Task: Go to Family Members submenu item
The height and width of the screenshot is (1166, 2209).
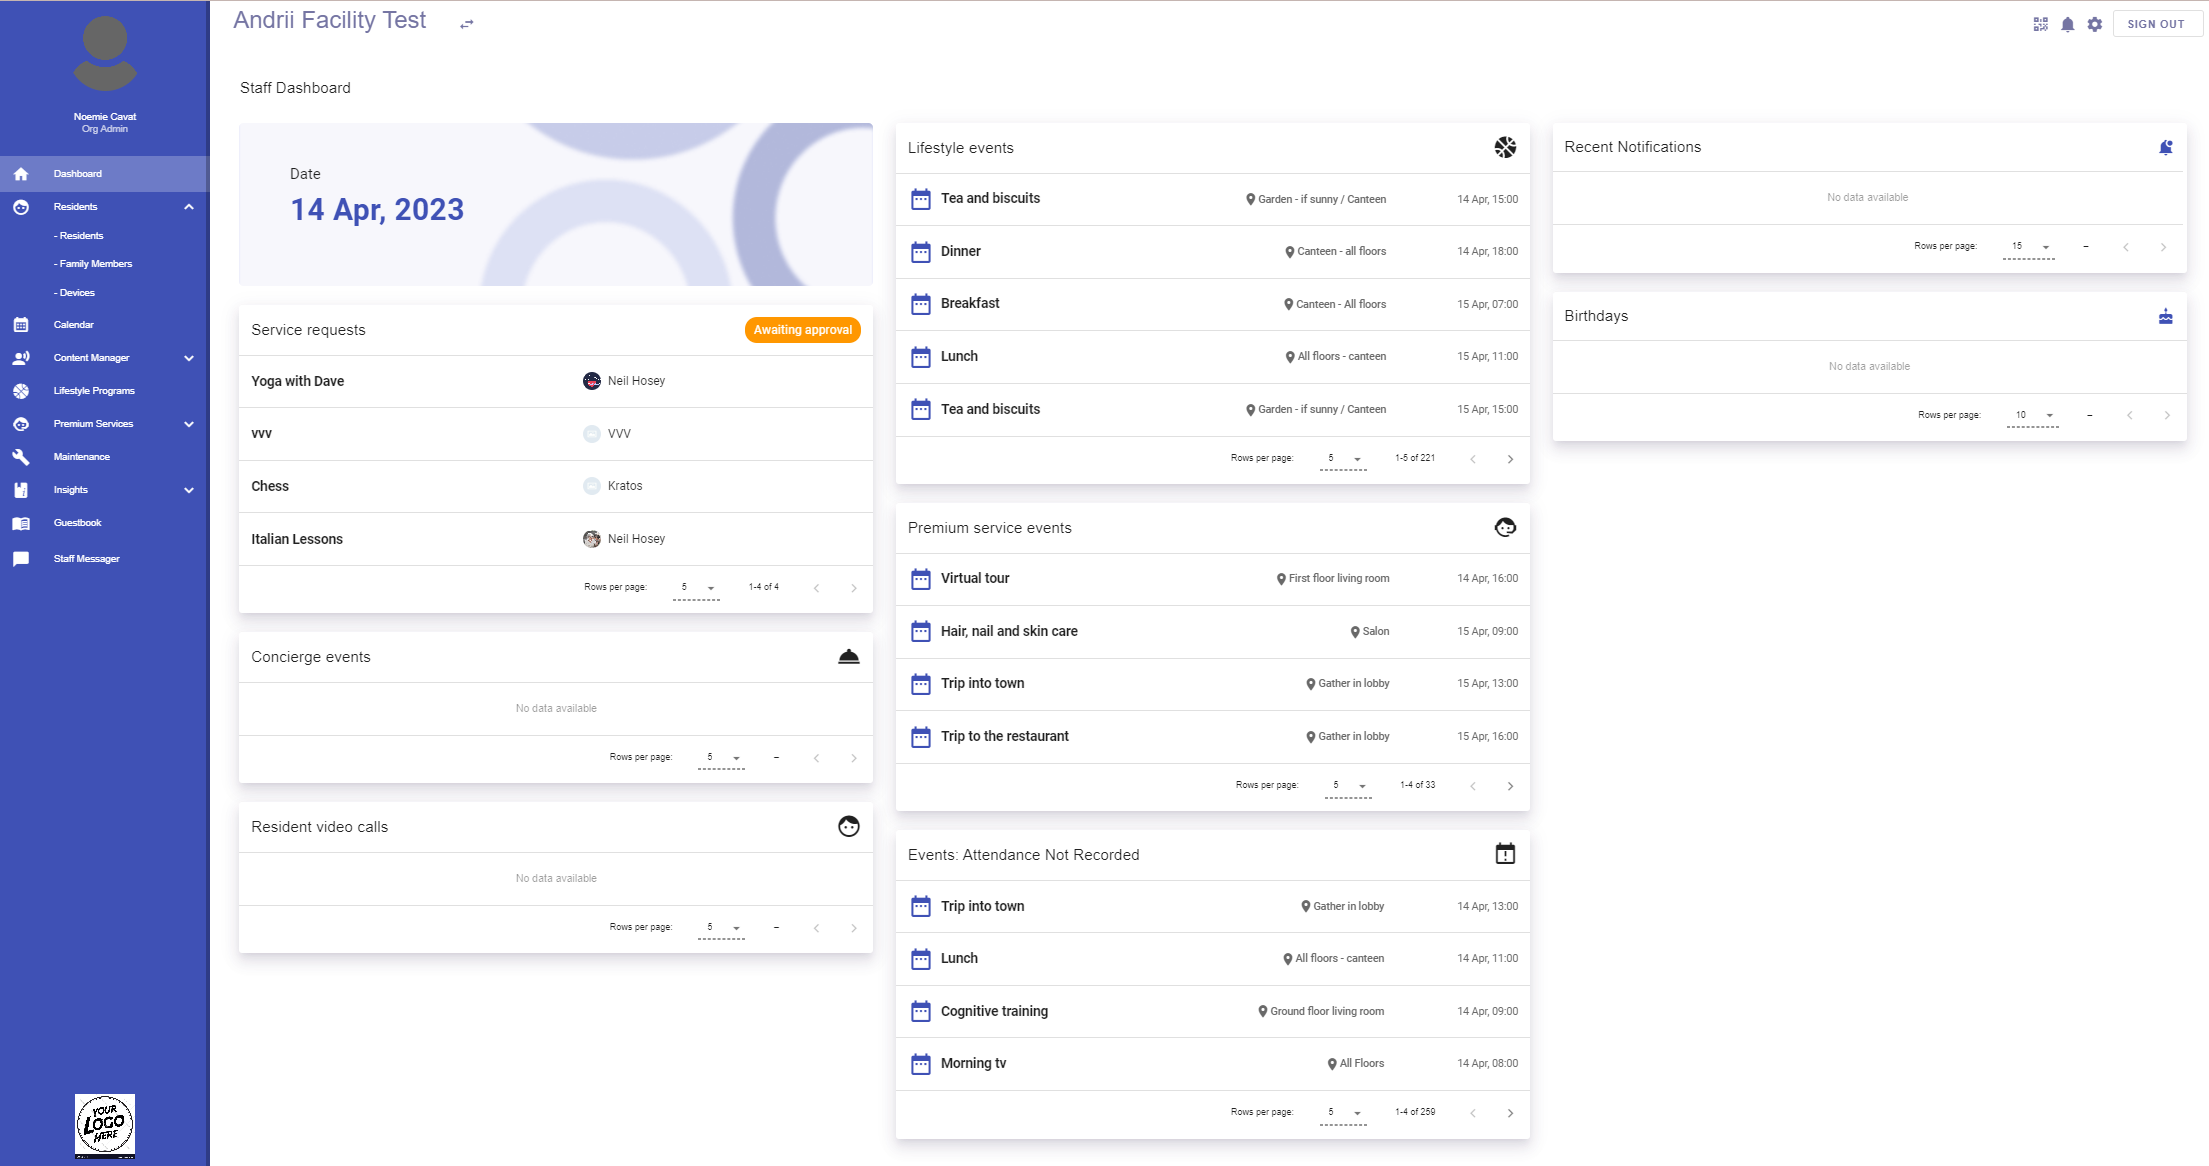Action: (x=95, y=264)
